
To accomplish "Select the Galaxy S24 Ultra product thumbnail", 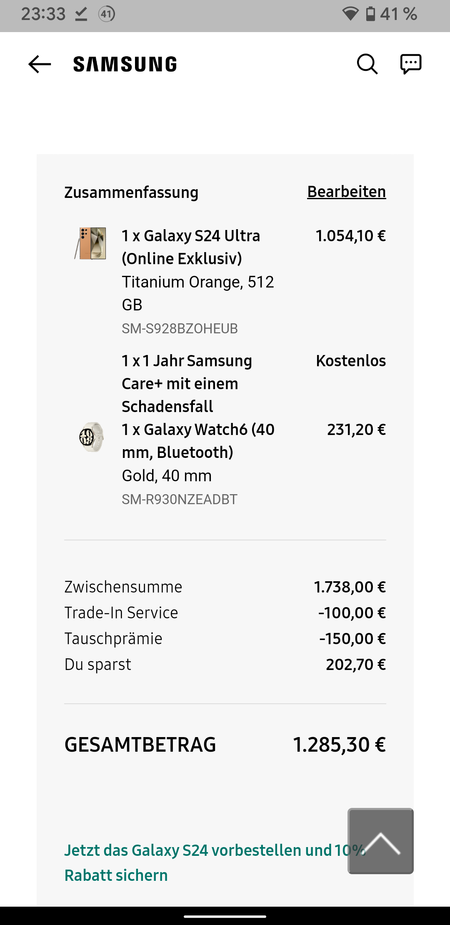I will coord(90,242).
